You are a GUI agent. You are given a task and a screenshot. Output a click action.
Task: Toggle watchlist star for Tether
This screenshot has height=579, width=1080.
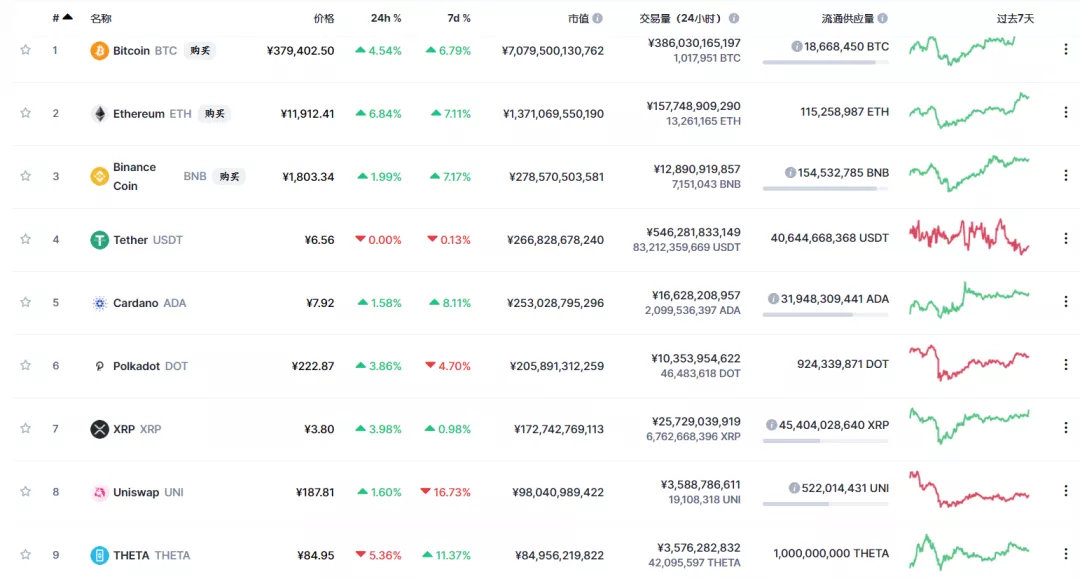point(25,240)
